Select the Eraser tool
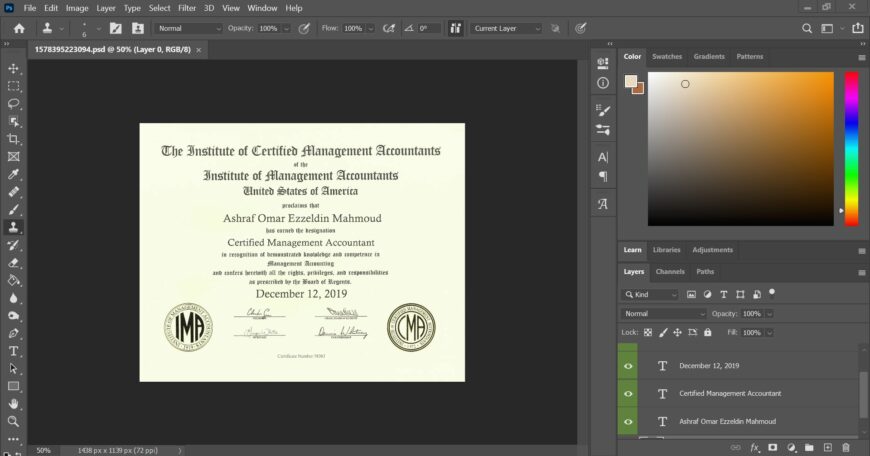 click(13, 263)
